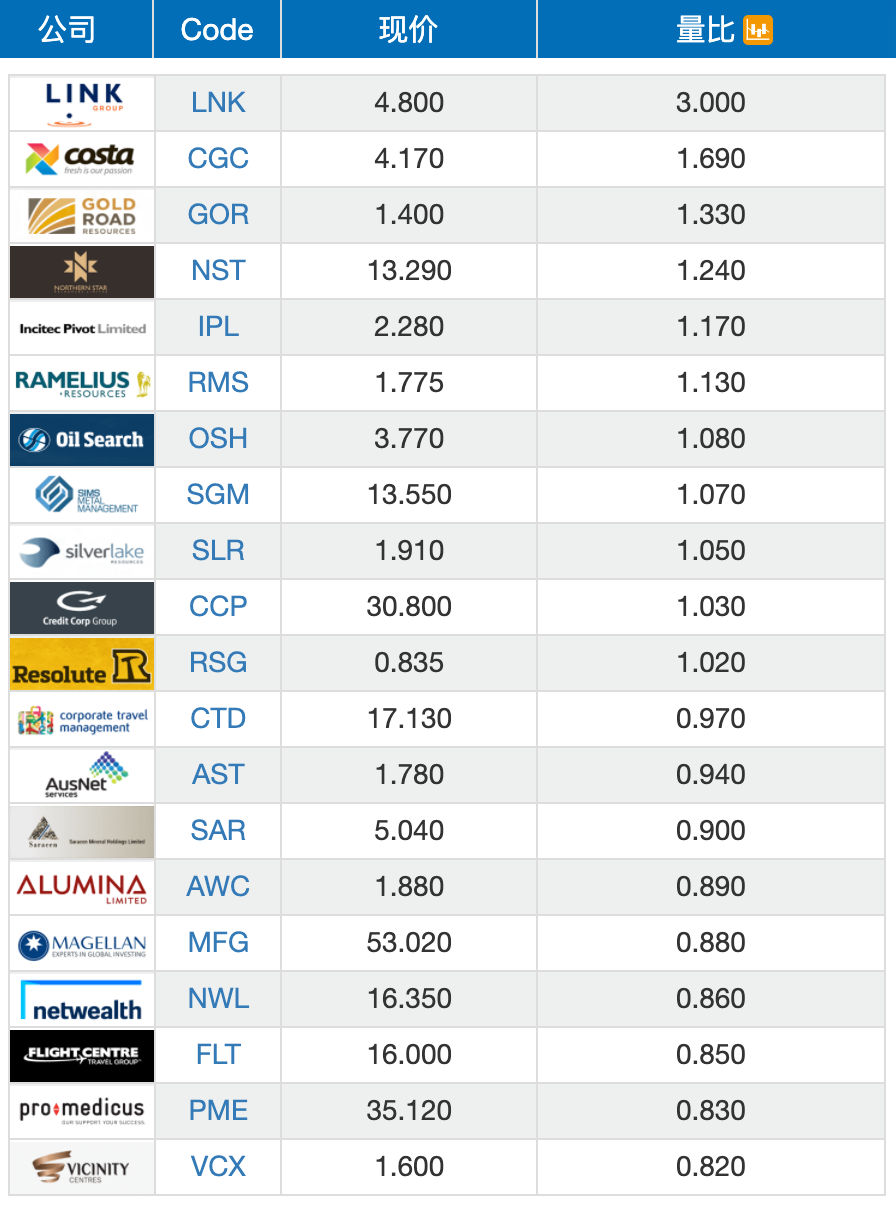This screenshot has height=1206, width=896.
Task: Open the Flight Centre logo
Action: [x=82, y=1055]
